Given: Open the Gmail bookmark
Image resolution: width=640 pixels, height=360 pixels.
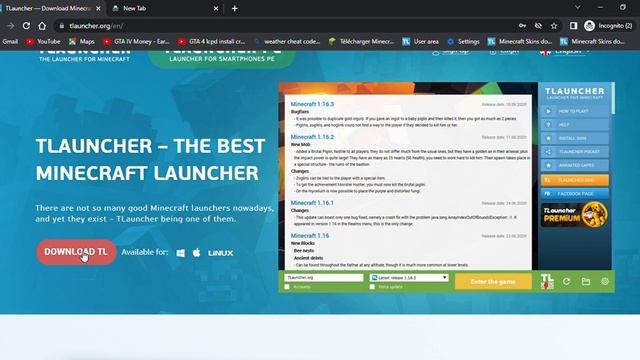Looking at the screenshot, I should 10,41.
